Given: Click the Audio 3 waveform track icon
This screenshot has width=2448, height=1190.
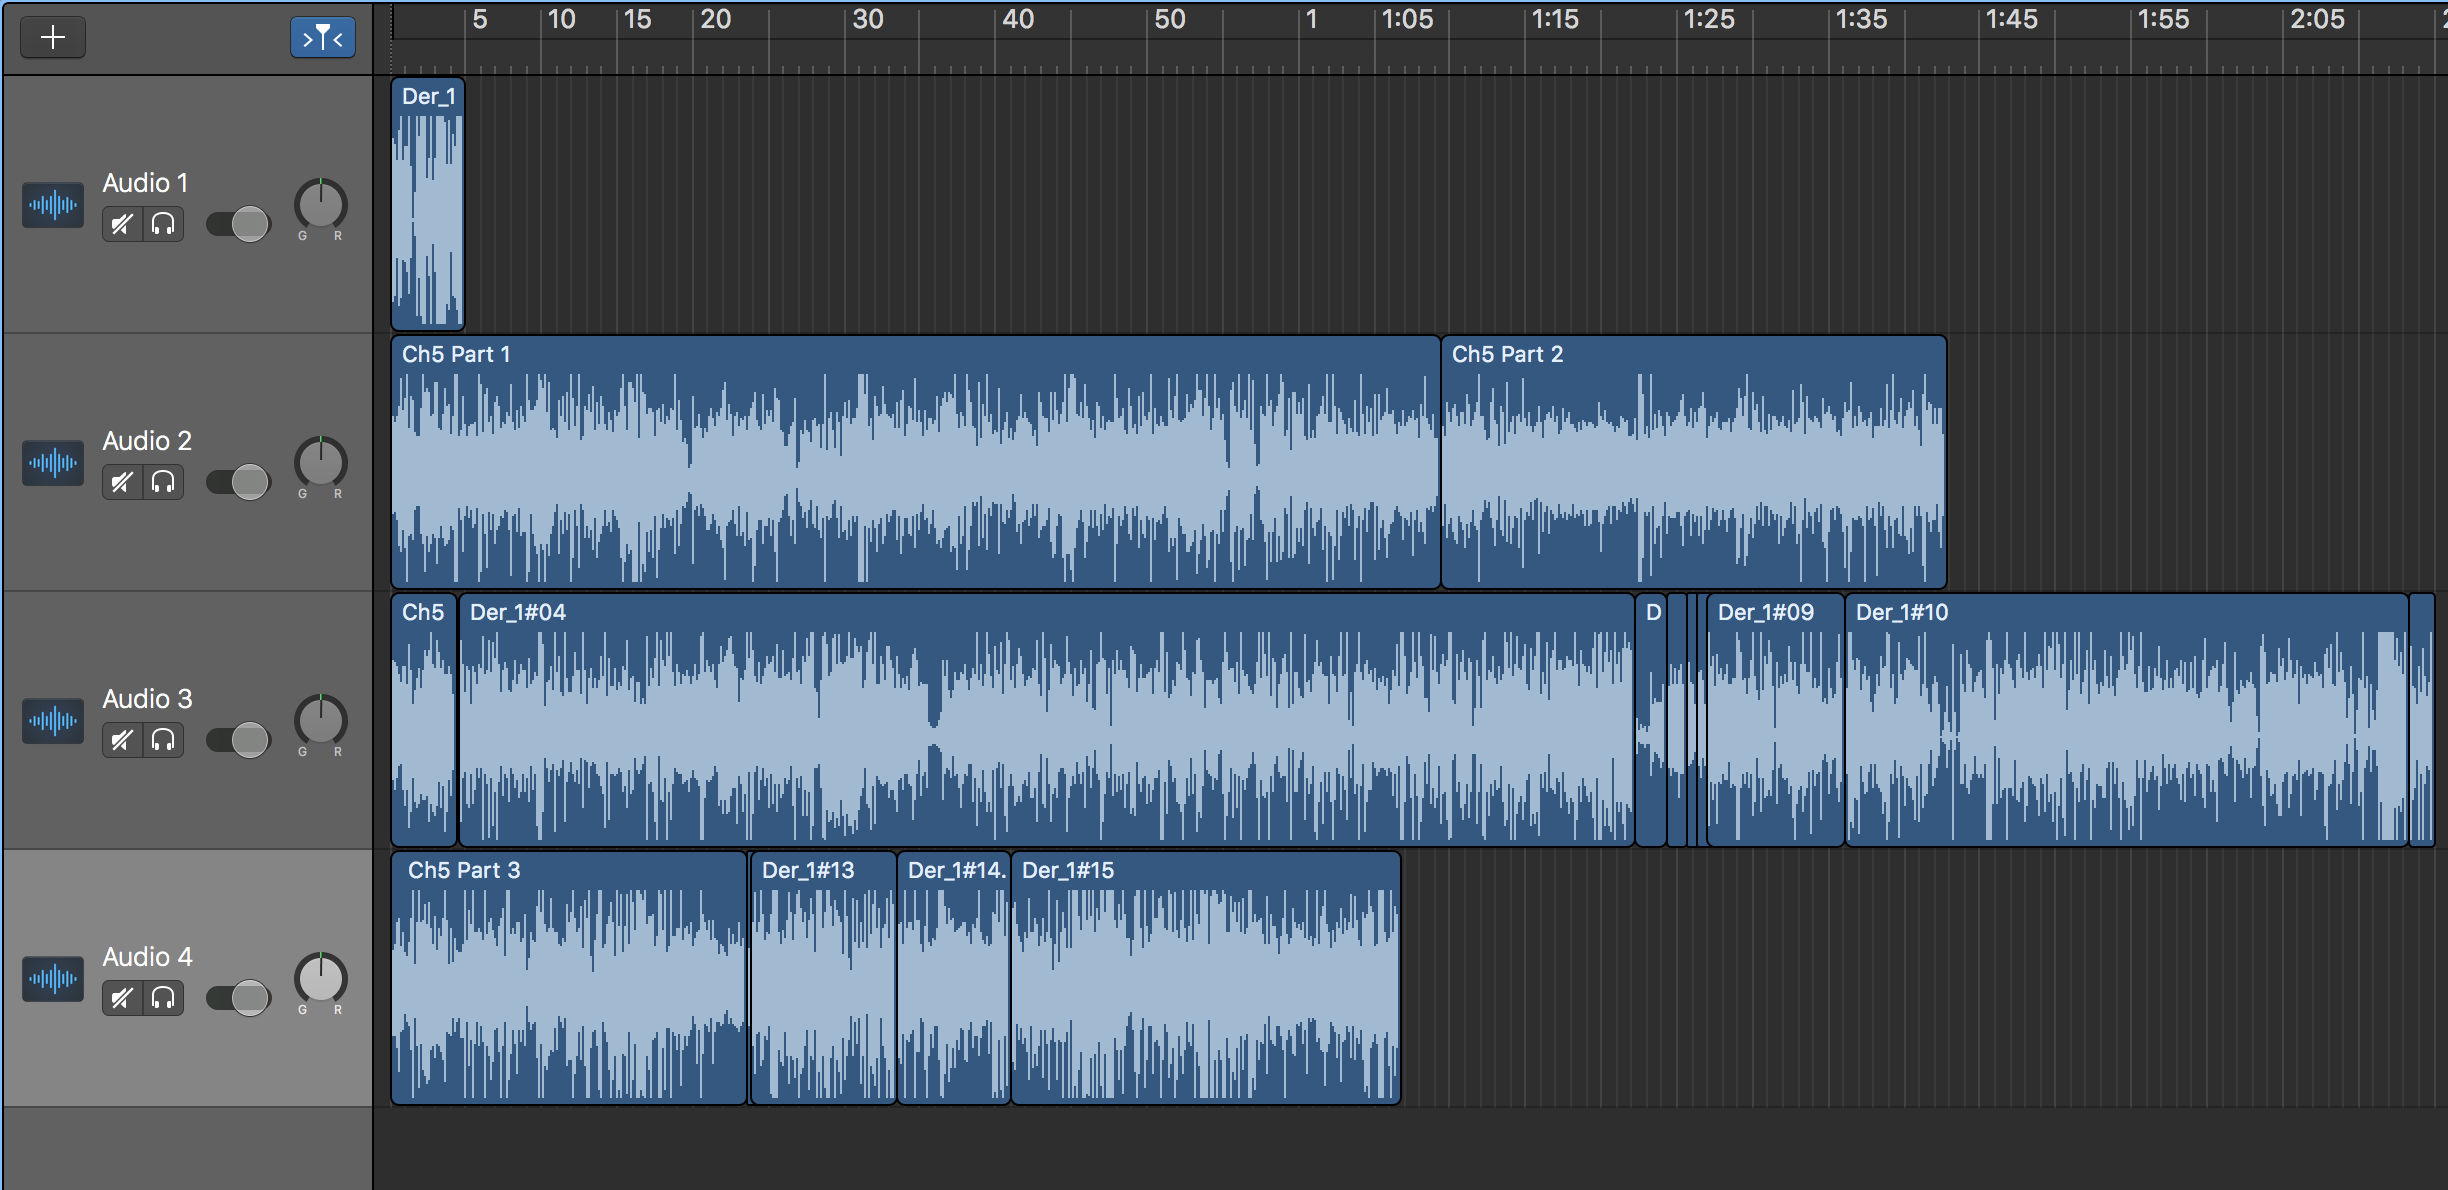Looking at the screenshot, I should click(x=53, y=720).
